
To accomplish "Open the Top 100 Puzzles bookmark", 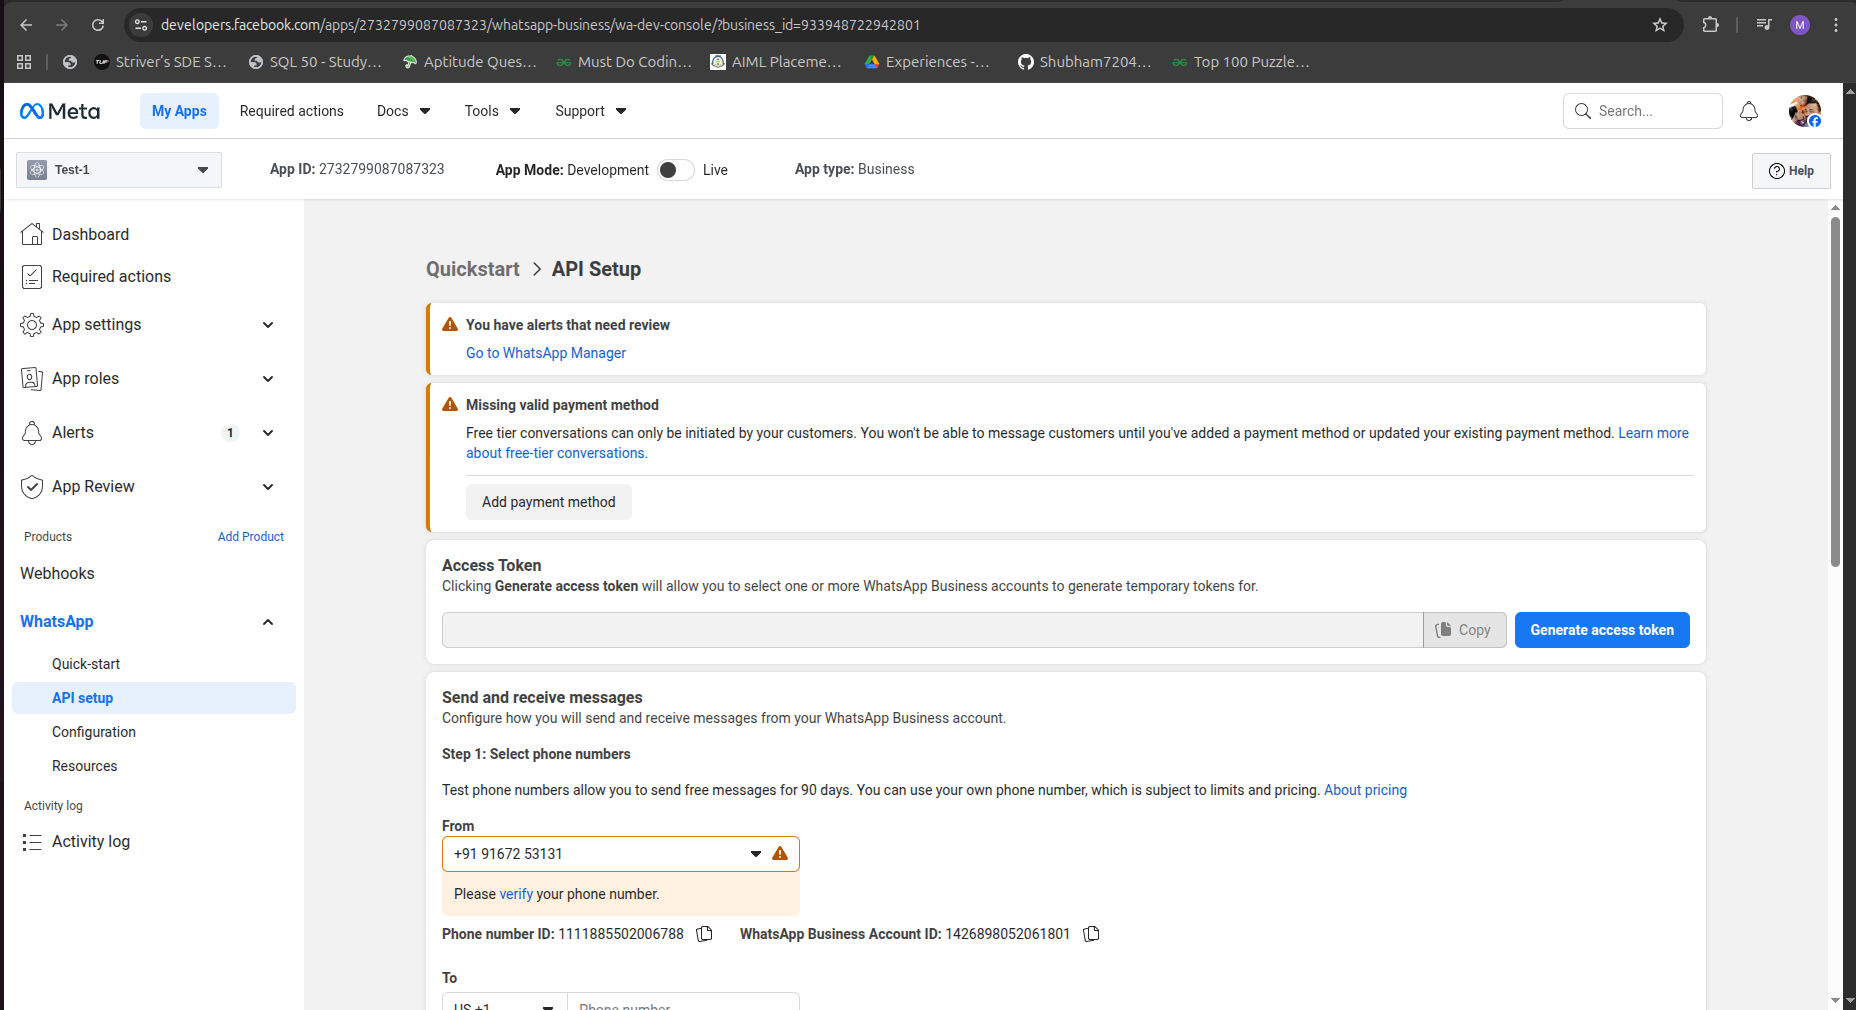I will click(1241, 62).
